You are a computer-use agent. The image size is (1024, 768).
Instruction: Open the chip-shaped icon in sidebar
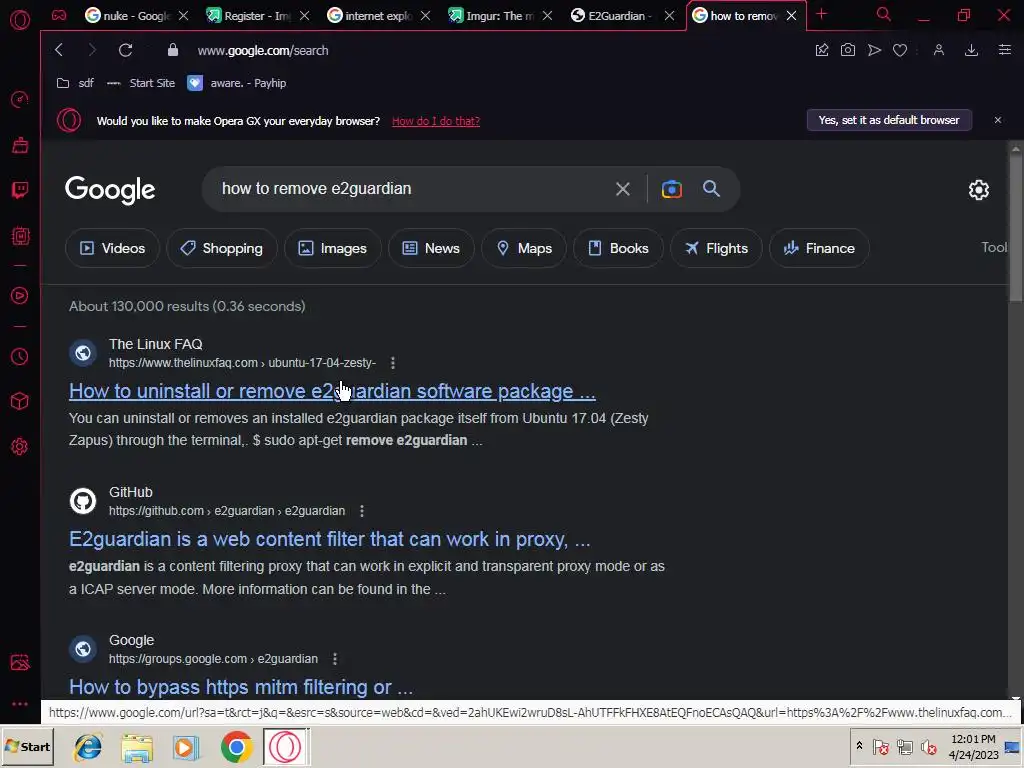point(20,236)
